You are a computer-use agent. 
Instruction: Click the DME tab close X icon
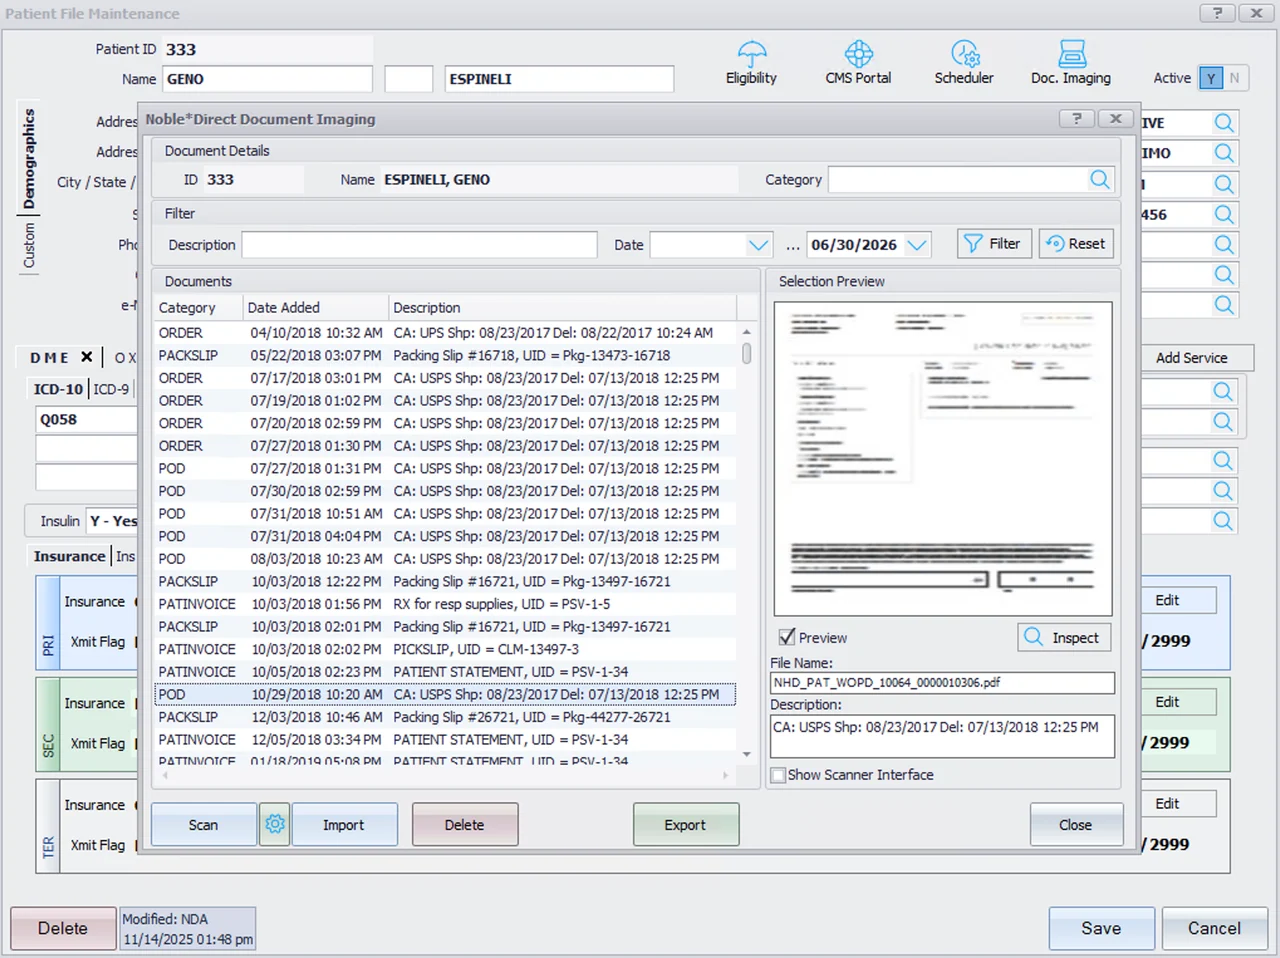point(87,357)
